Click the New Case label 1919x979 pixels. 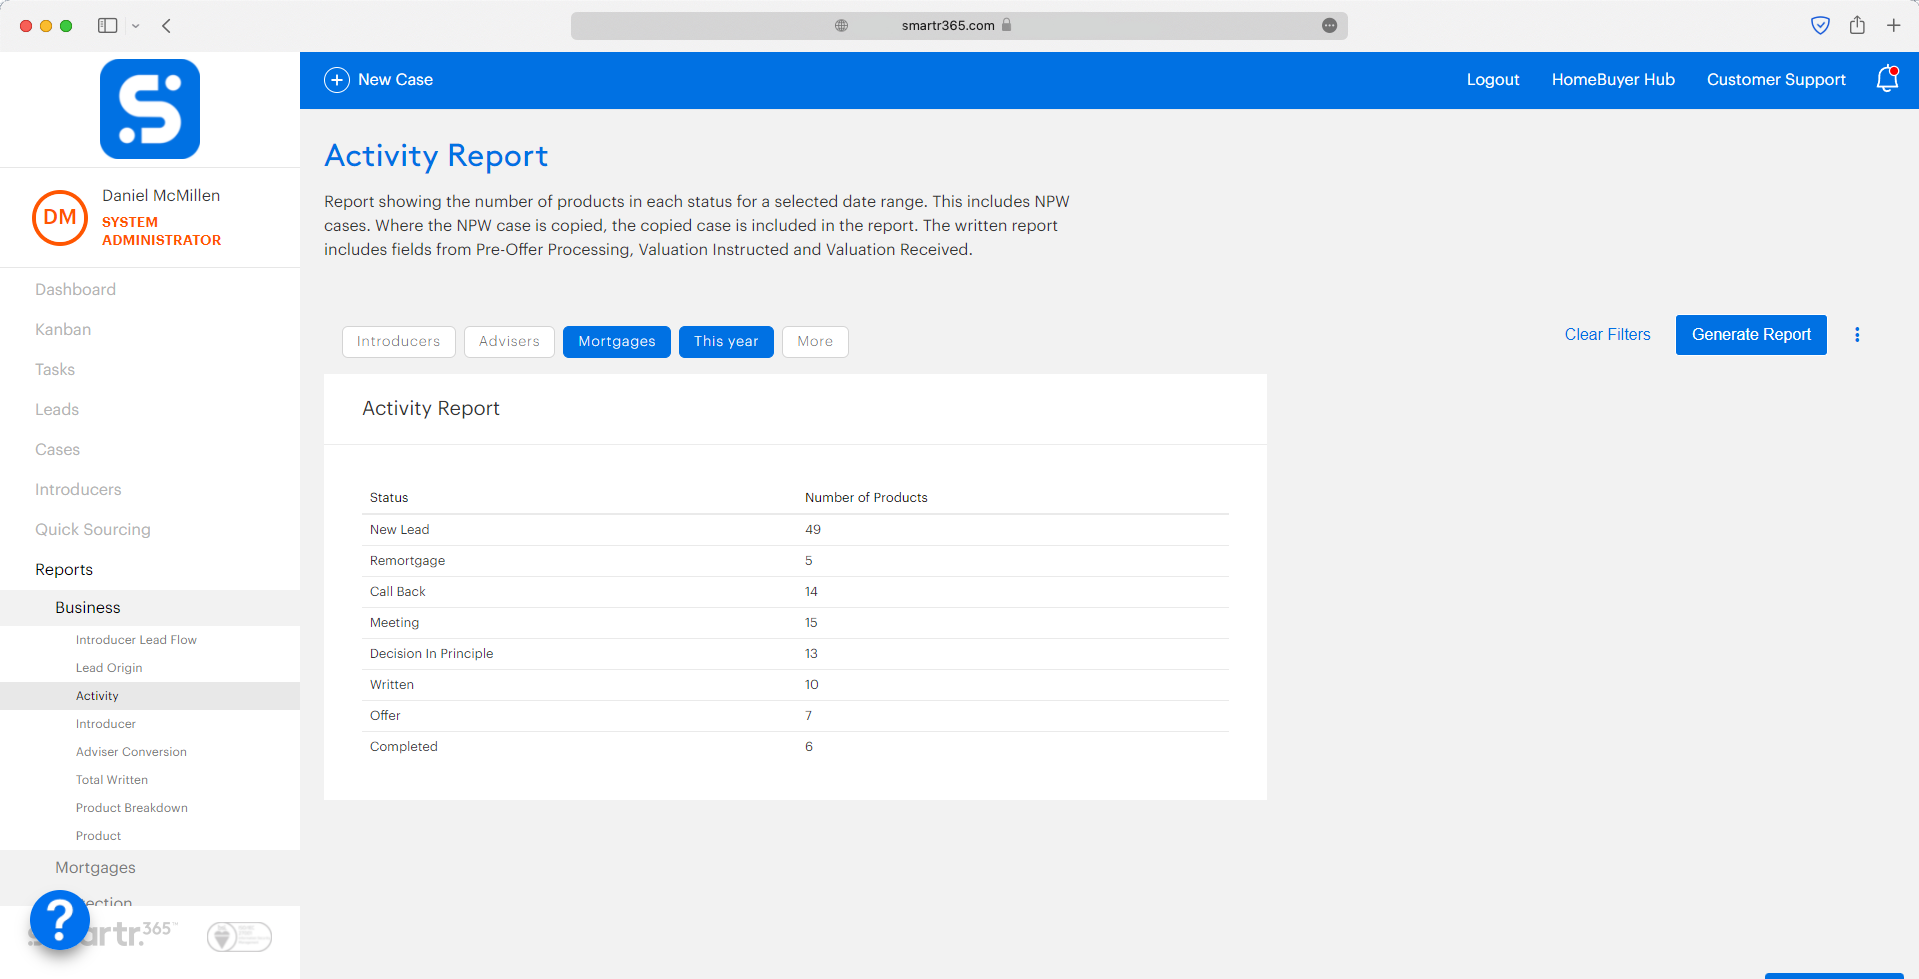395,80
